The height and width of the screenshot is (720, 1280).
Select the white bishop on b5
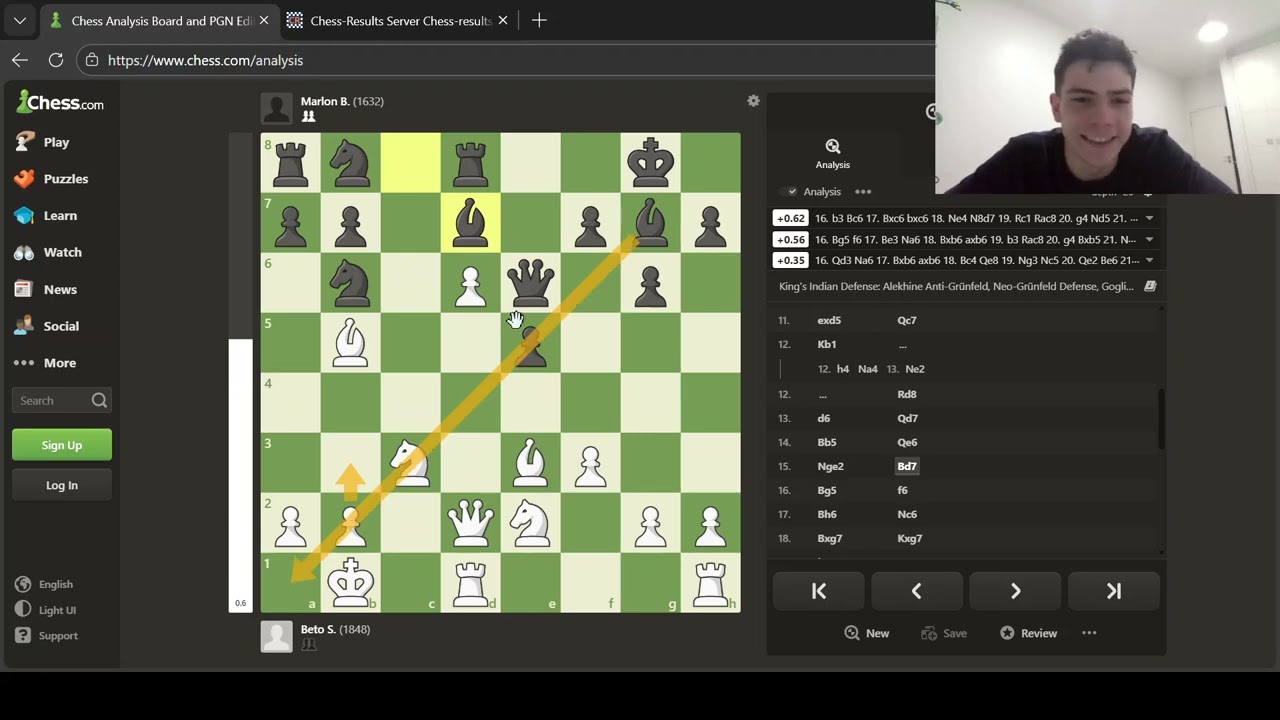click(350, 342)
